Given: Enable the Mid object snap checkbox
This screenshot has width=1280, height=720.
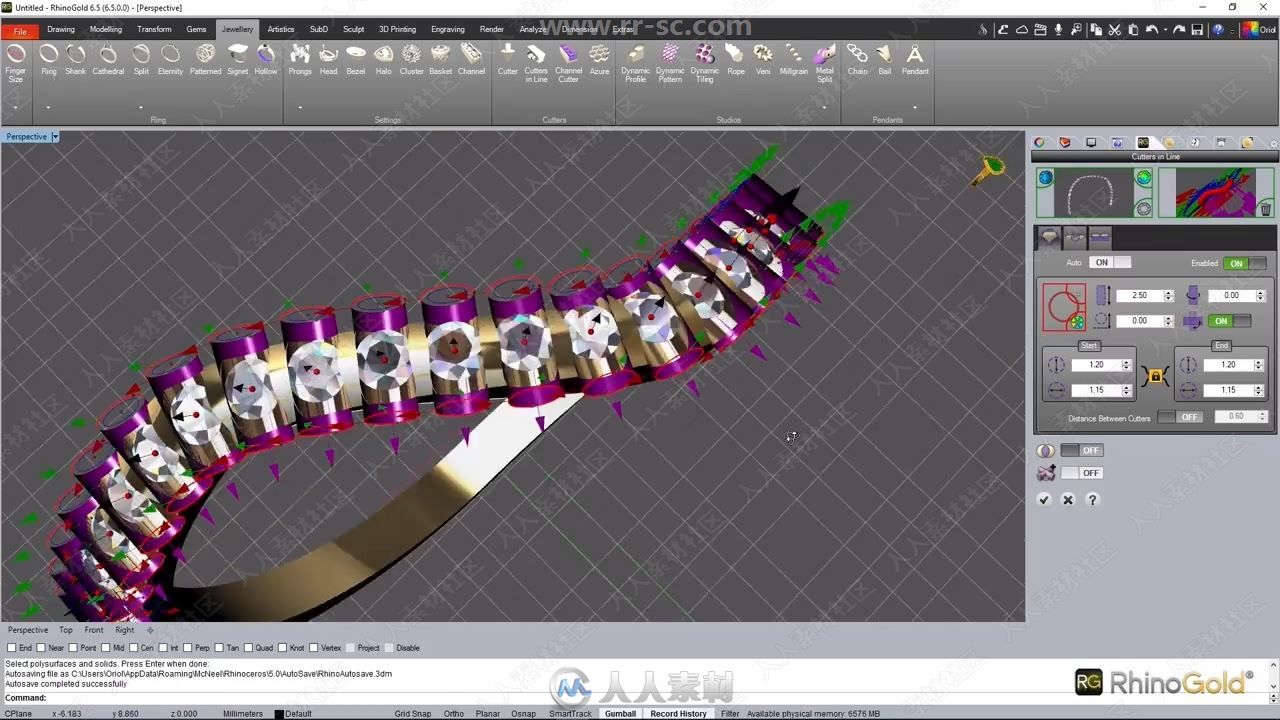Looking at the screenshot, I should click(106, 648).
